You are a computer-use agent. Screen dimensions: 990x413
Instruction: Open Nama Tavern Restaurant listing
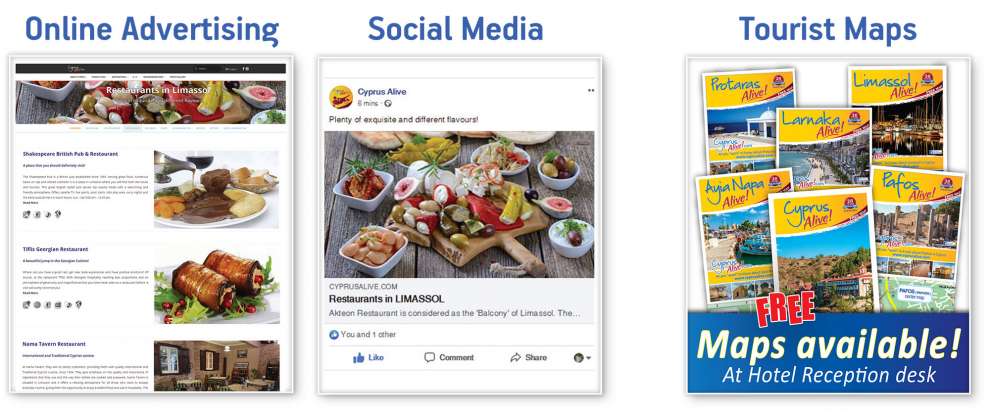tap(54, 344)
